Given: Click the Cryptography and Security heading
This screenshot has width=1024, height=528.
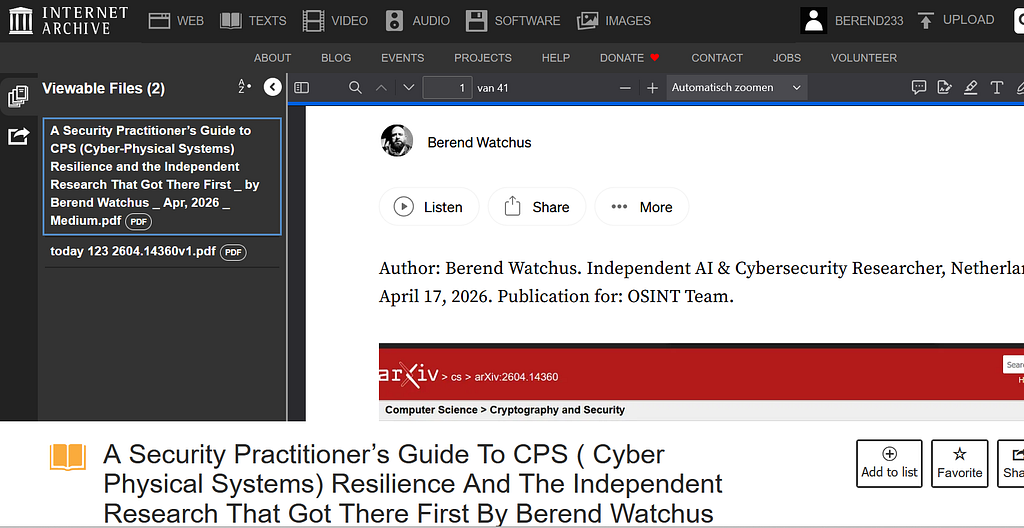Looking at the screenshot, I should tap(557, 410).
